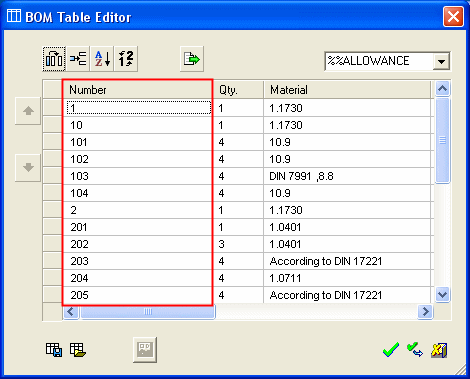Select the Number cell 2
Viewport: 470px width, 379px height.
coord(137,210)
